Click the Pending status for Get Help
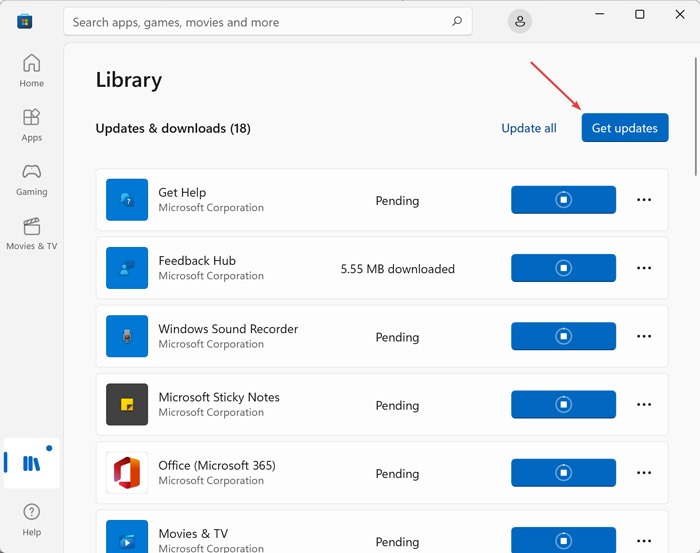Screen dimensions: 700x553 397,201
